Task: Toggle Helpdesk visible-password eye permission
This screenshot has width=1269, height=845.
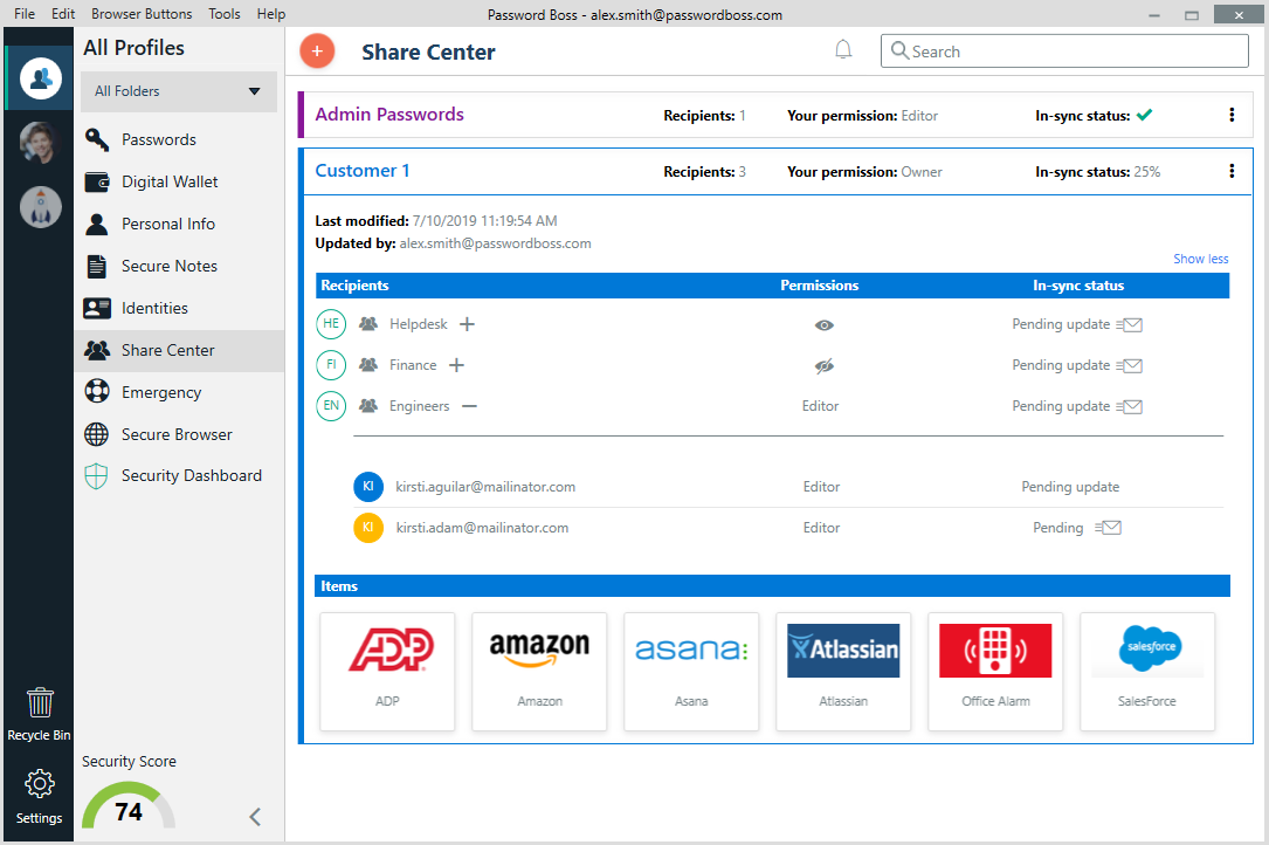Action: pos(824,325)
